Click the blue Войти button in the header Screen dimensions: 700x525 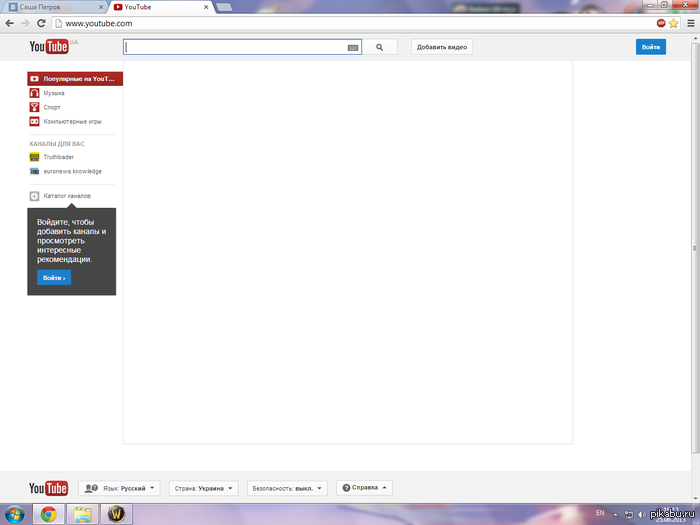(x=650, y=47)
